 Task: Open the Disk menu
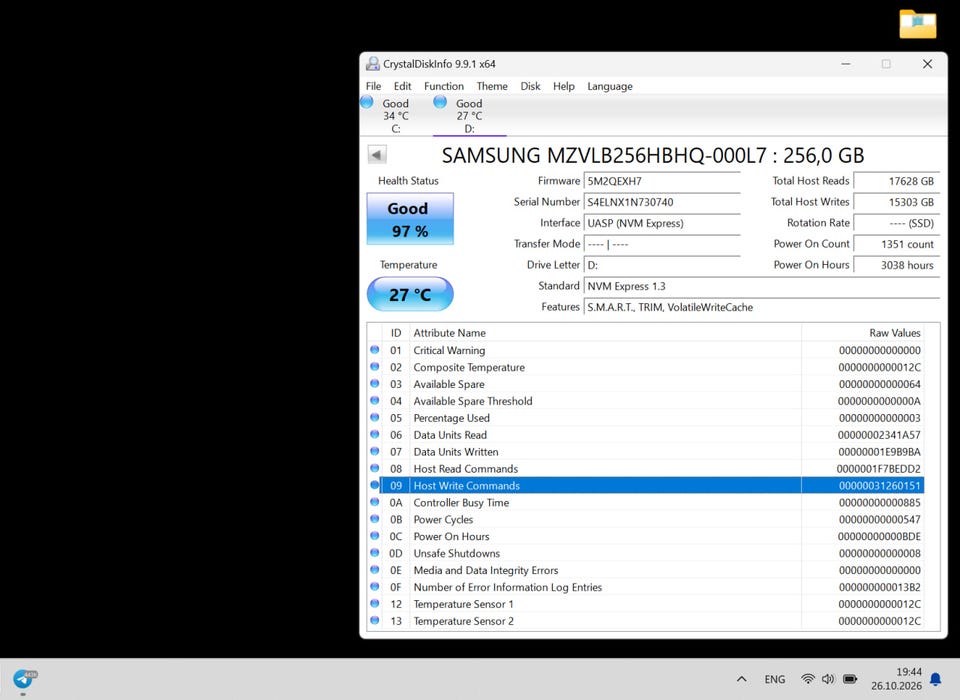tap(530, 86)
